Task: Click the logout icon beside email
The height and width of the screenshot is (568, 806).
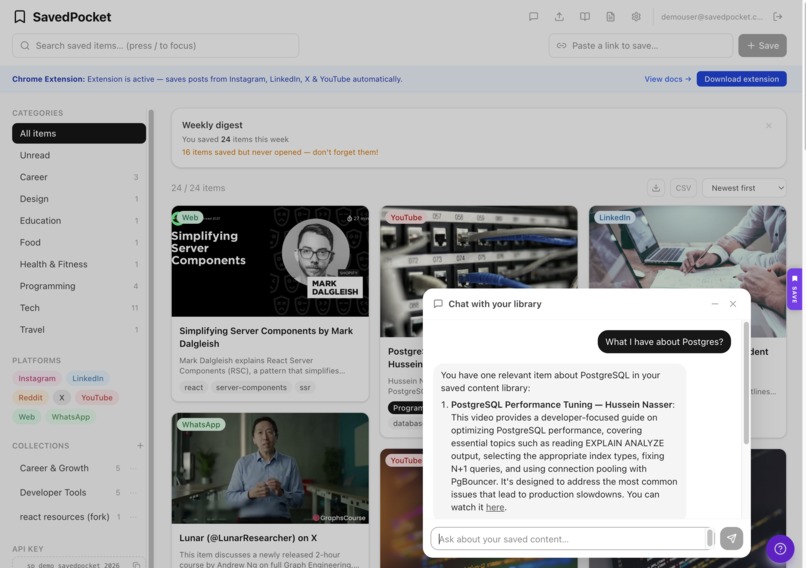Action: 777,16
